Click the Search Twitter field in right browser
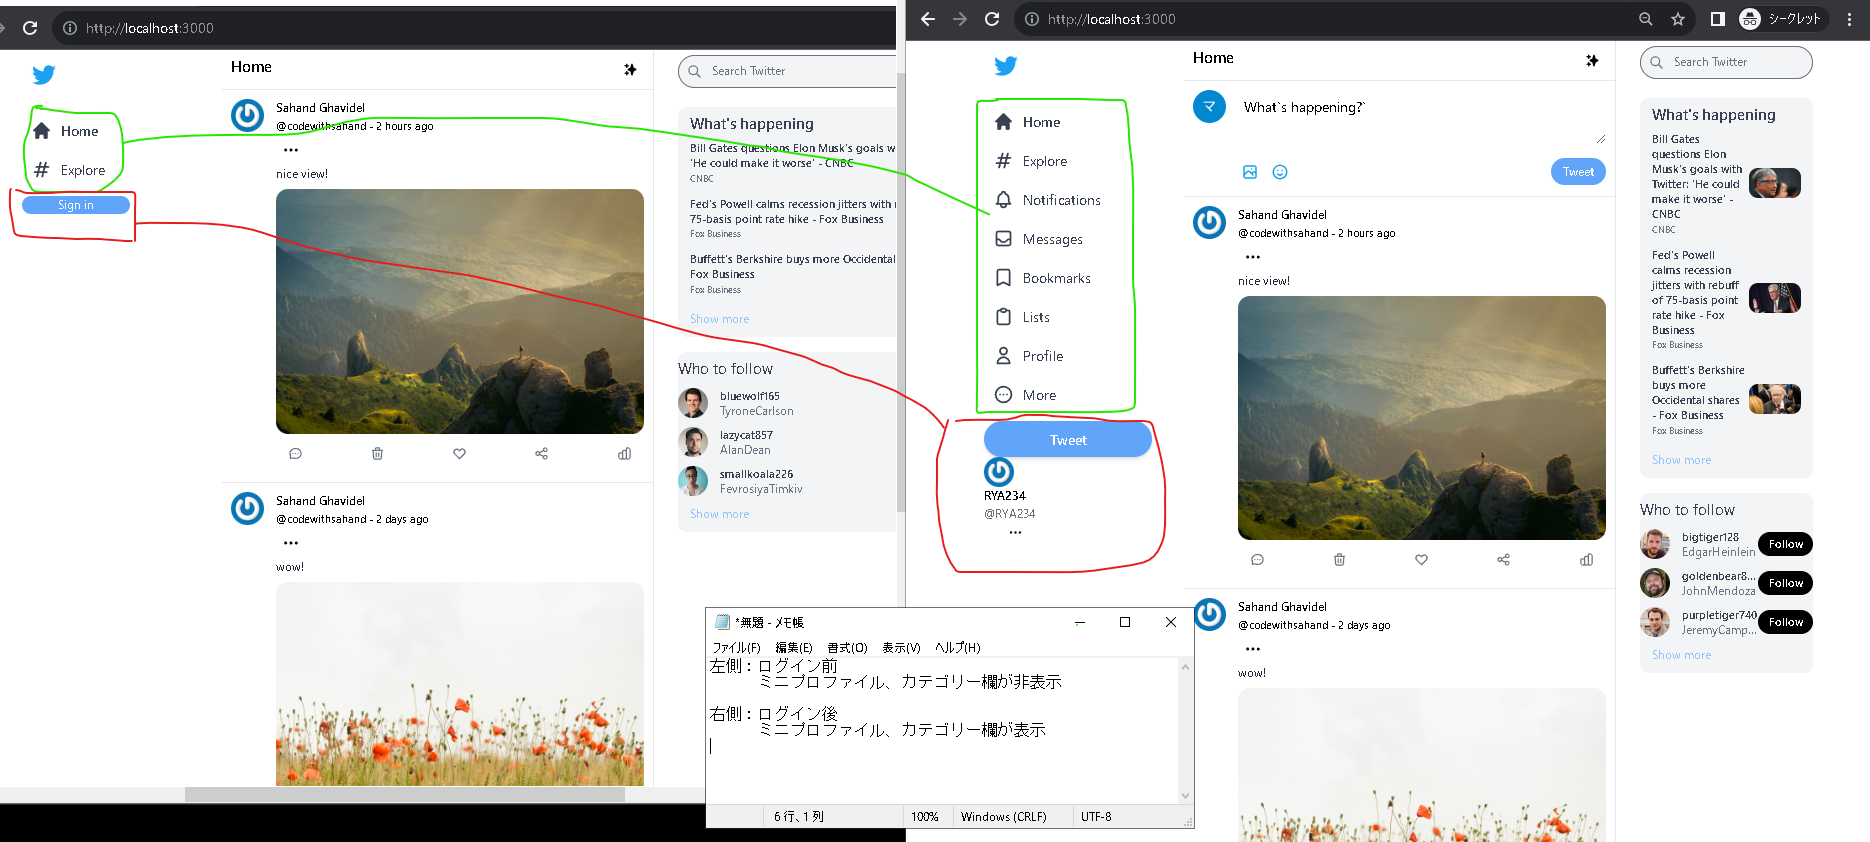 [1726, 62]
